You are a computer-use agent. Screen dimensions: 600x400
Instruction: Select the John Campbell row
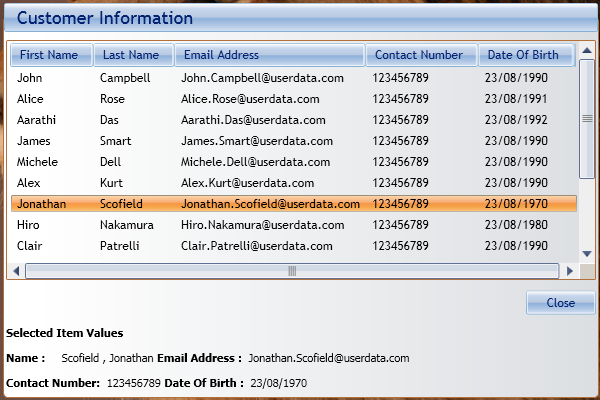coord(293,78)
